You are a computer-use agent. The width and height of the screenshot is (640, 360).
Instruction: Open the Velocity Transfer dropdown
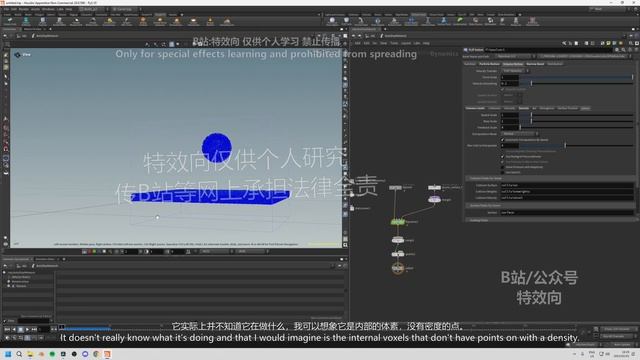click(x=516, y=71)
